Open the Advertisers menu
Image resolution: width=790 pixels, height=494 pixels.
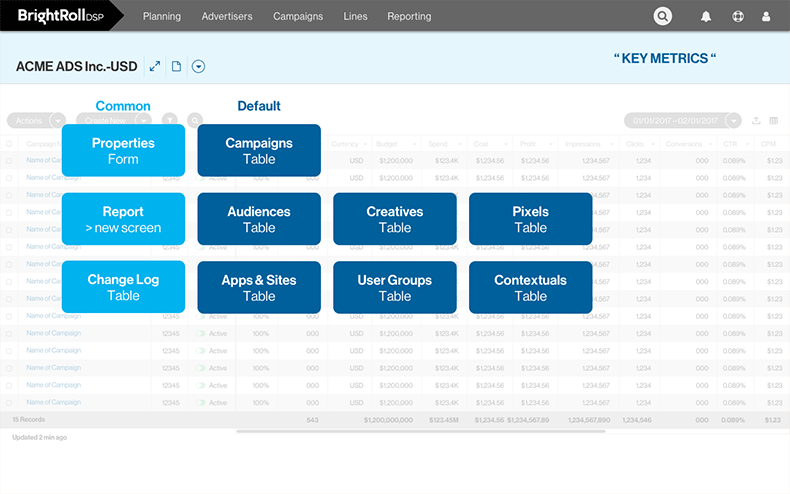tap(227, 16)
